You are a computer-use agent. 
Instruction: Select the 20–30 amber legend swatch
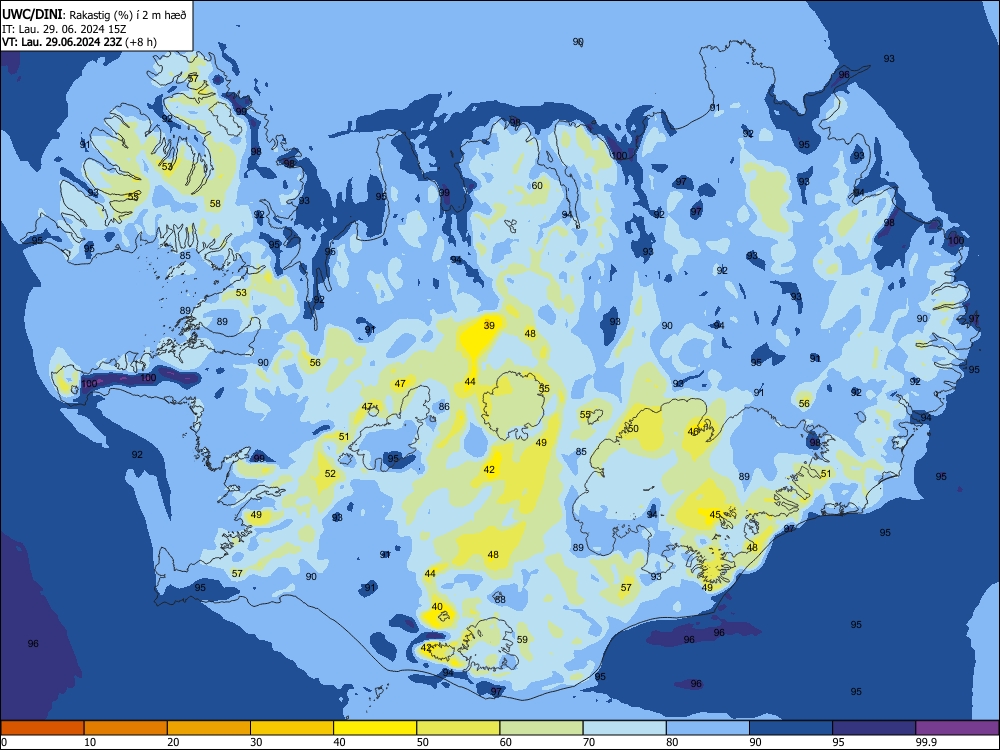tap(209, 728)
